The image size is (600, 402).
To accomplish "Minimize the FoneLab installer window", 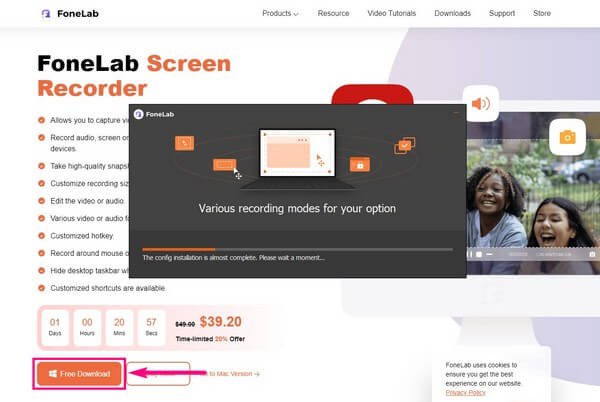I will coord(456,114).
